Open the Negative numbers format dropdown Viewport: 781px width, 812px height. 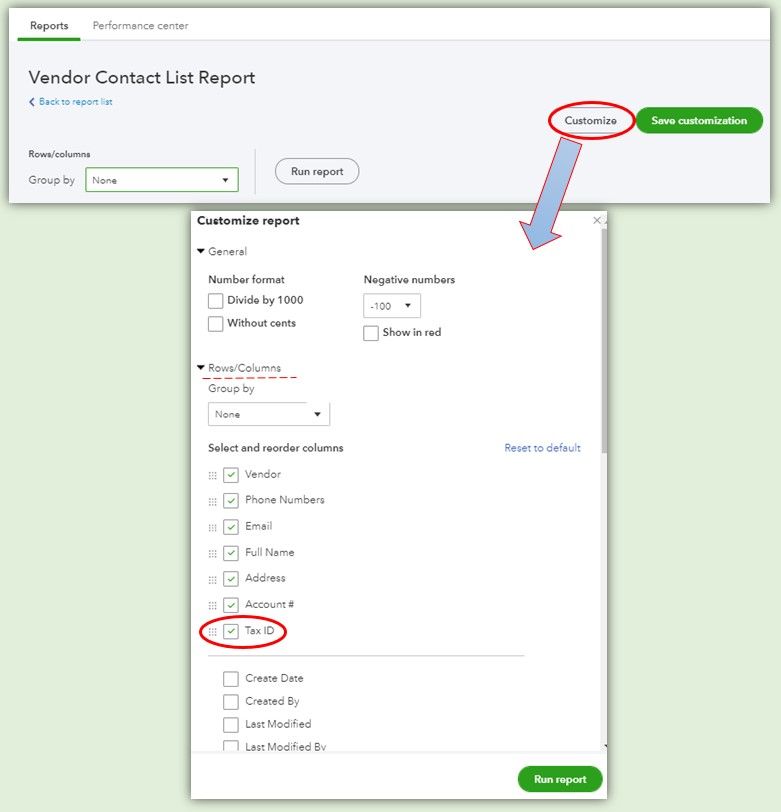pos(392,306)
